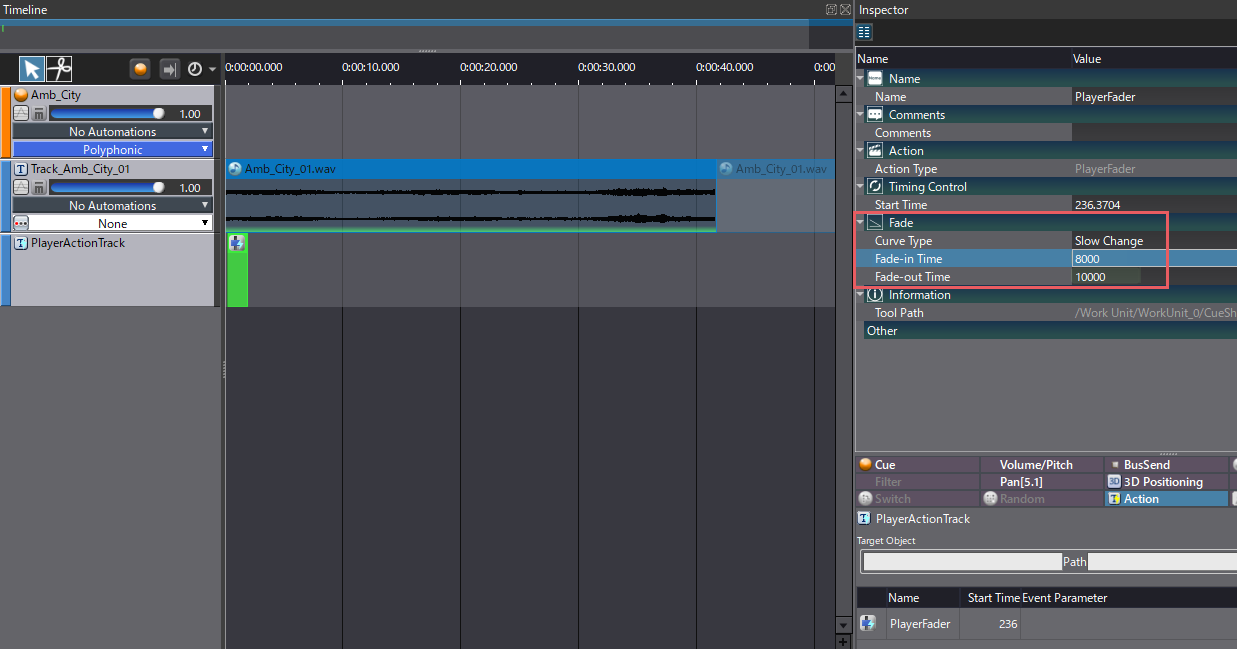Click the graph icon on Amb_City cue
The width and height of the screenshot is (1237, 649).
(x=21, y=114)
